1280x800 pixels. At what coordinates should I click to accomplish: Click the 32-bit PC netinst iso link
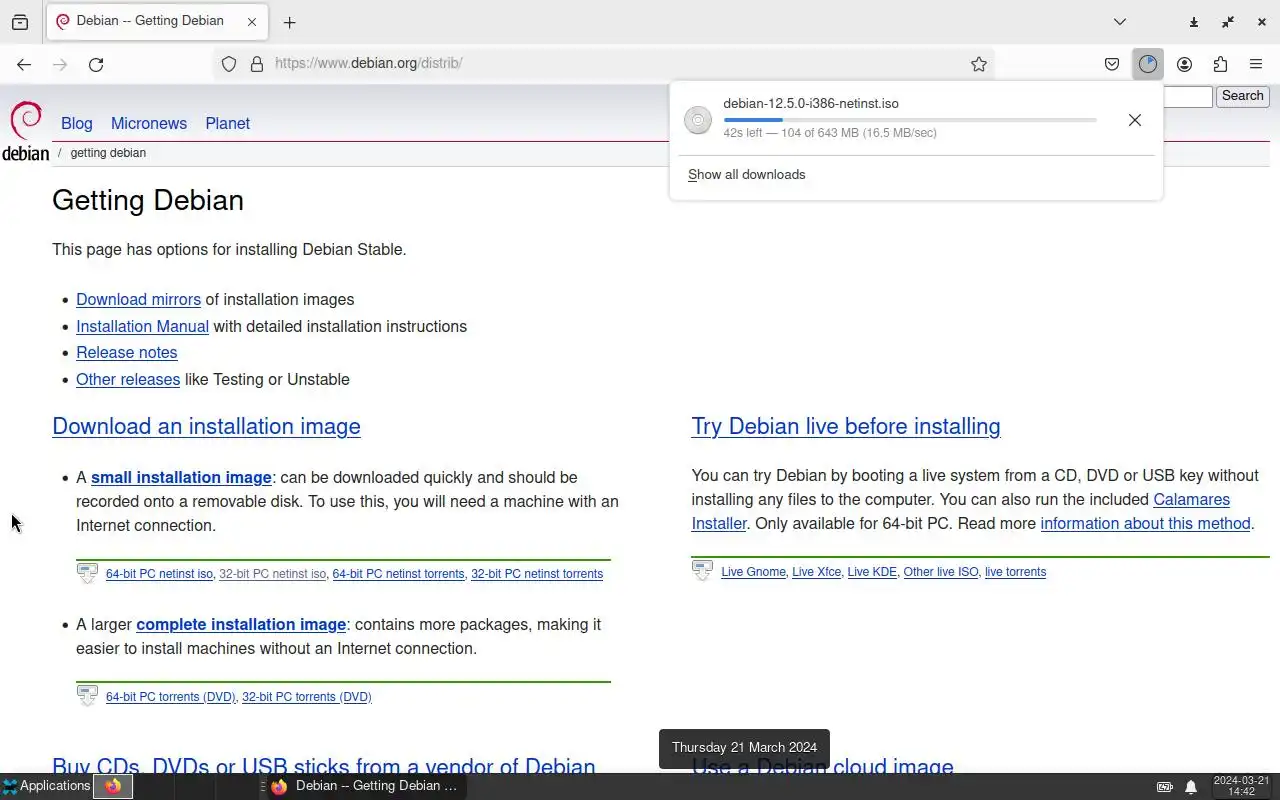(x=272, y=574)
